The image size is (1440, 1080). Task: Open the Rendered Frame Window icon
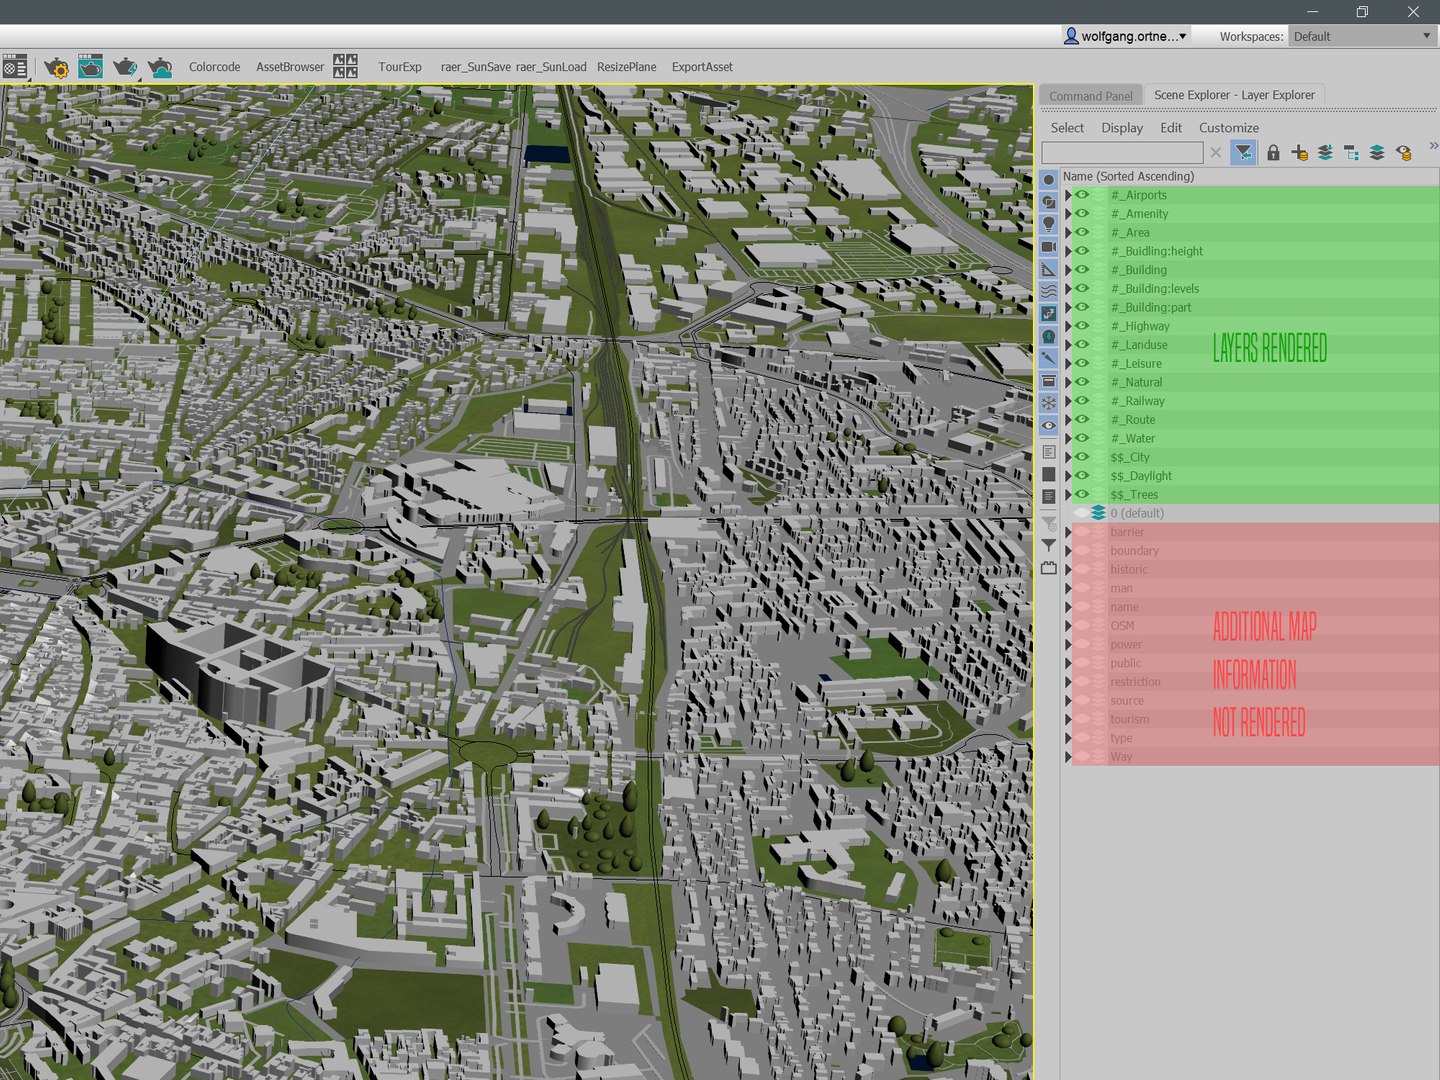pyautogui.click(x=90, y=66)
